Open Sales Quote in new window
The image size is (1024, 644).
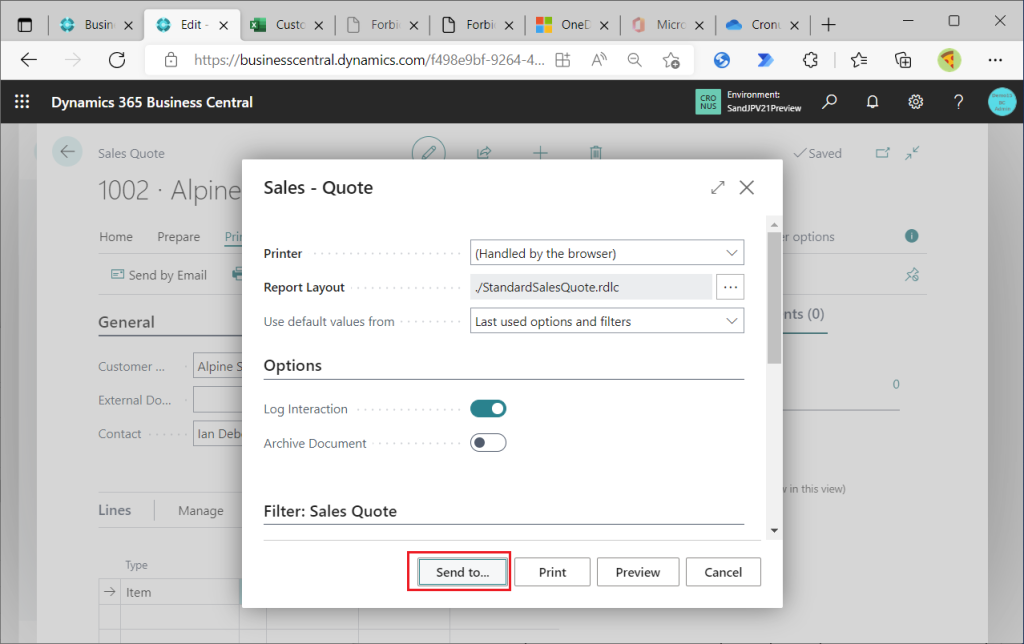click(x=882, y=153)
